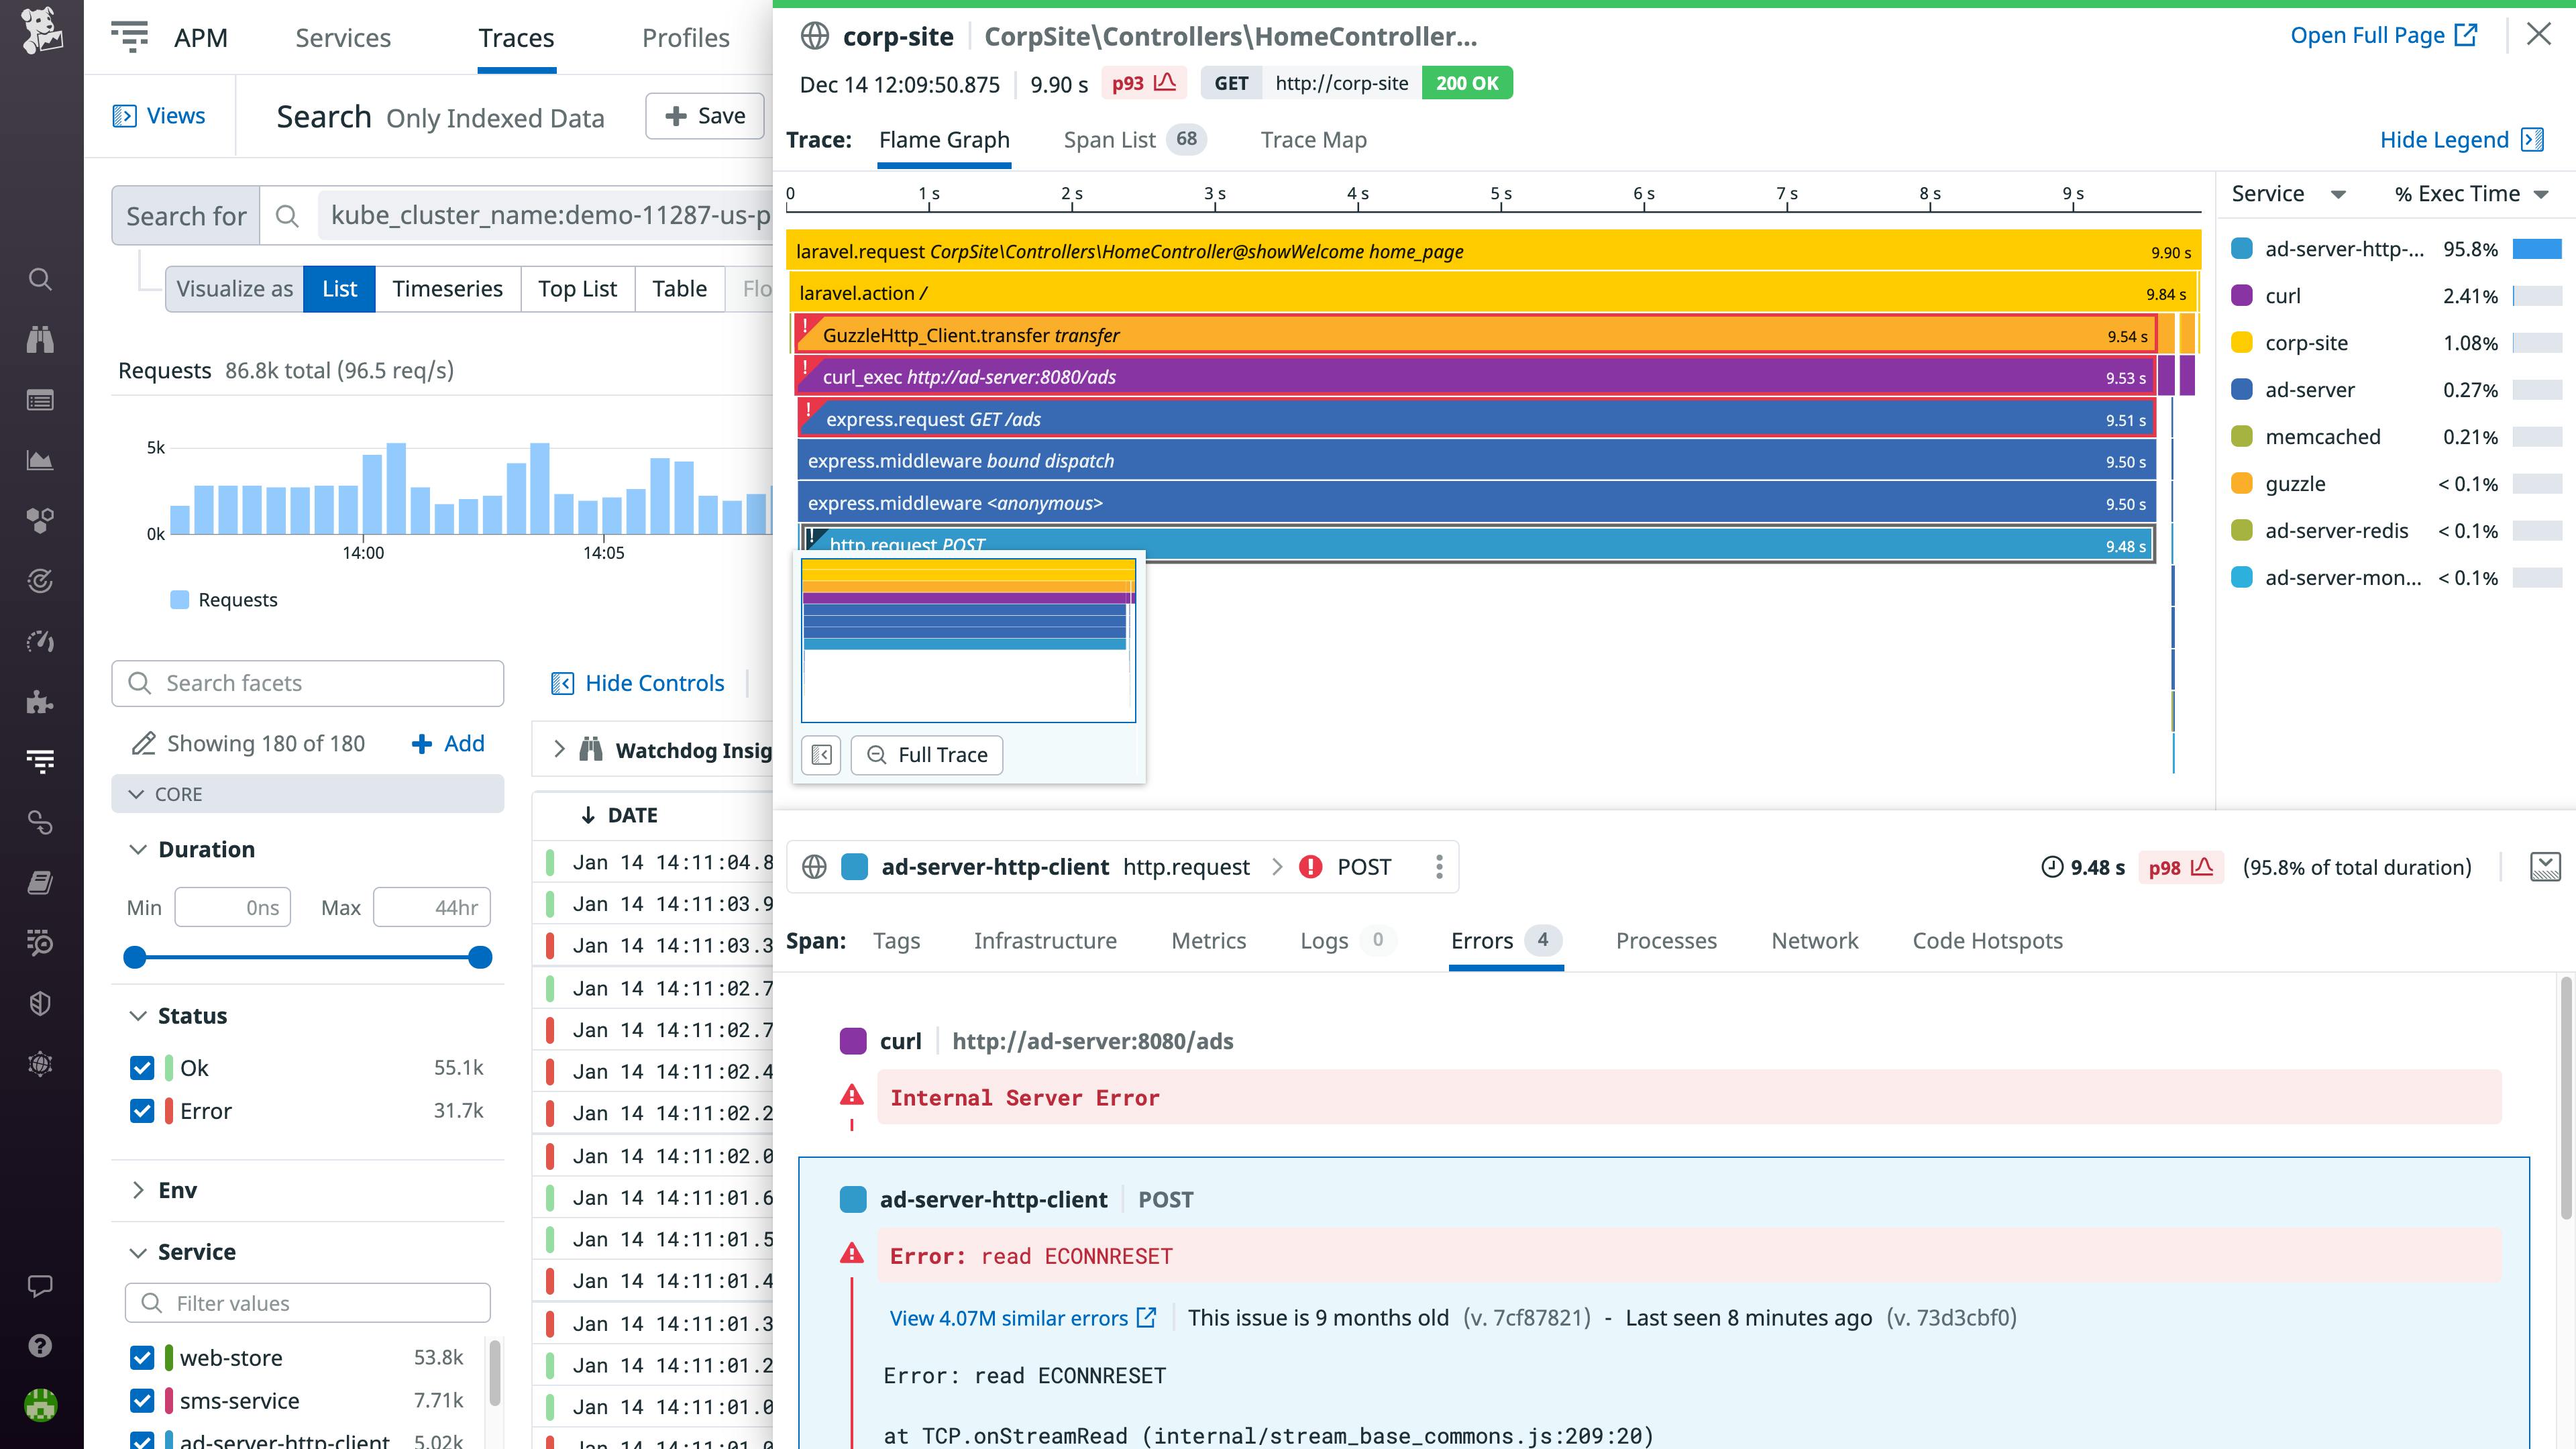The height and width of the screenshot is (1449, 2576).
Task: Open Monitors target icon in sidebar
Action: click(40, 581)
